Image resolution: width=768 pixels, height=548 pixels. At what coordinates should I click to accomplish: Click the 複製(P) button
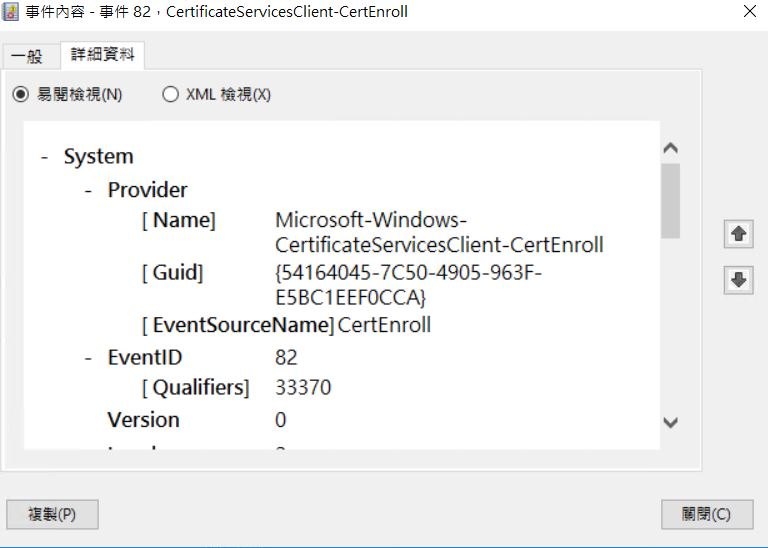pos(52,514)
